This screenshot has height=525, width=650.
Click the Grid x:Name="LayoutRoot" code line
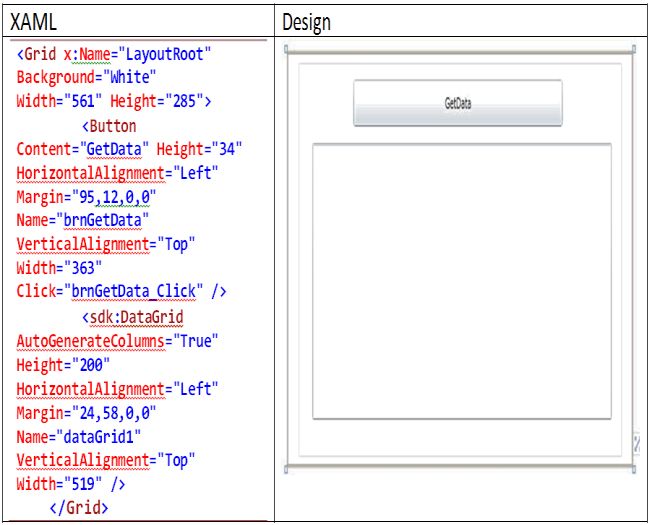[x=116, y=53]
